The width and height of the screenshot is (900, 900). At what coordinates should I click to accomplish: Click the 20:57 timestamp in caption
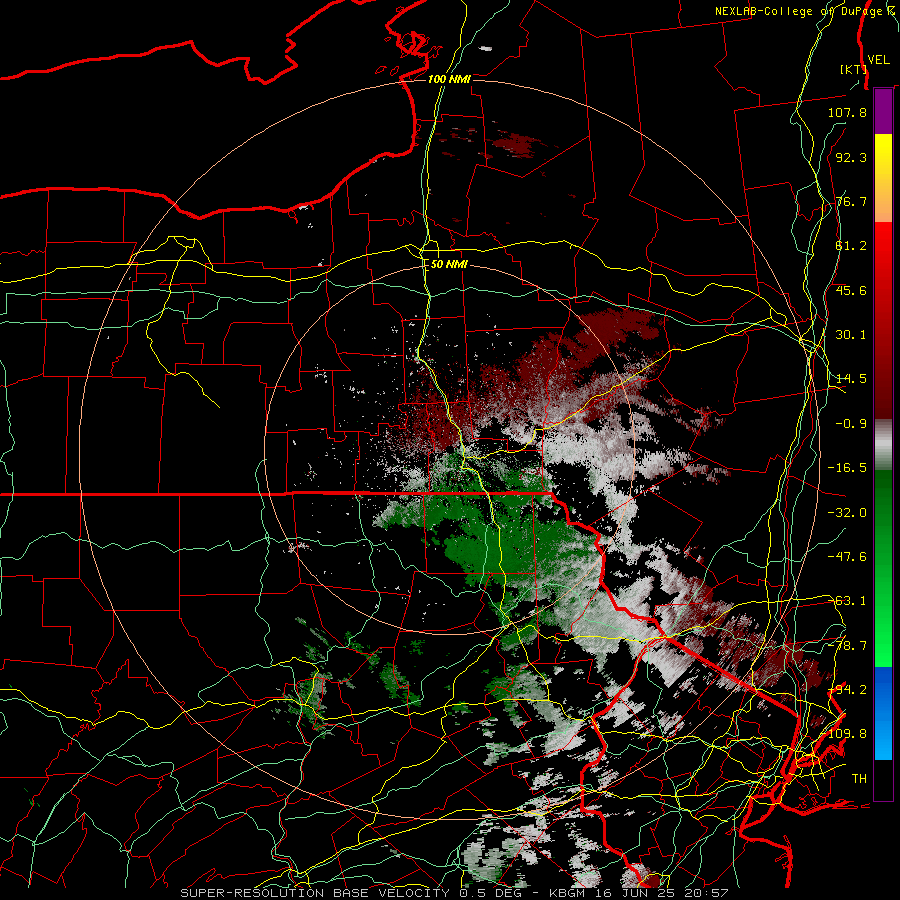[x=706, y=893]
